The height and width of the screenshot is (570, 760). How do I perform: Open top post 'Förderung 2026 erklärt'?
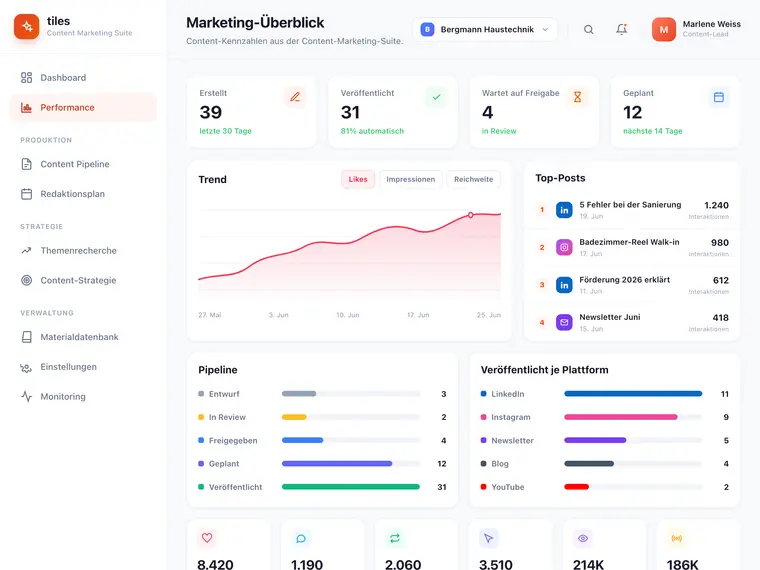coord(632,285)
